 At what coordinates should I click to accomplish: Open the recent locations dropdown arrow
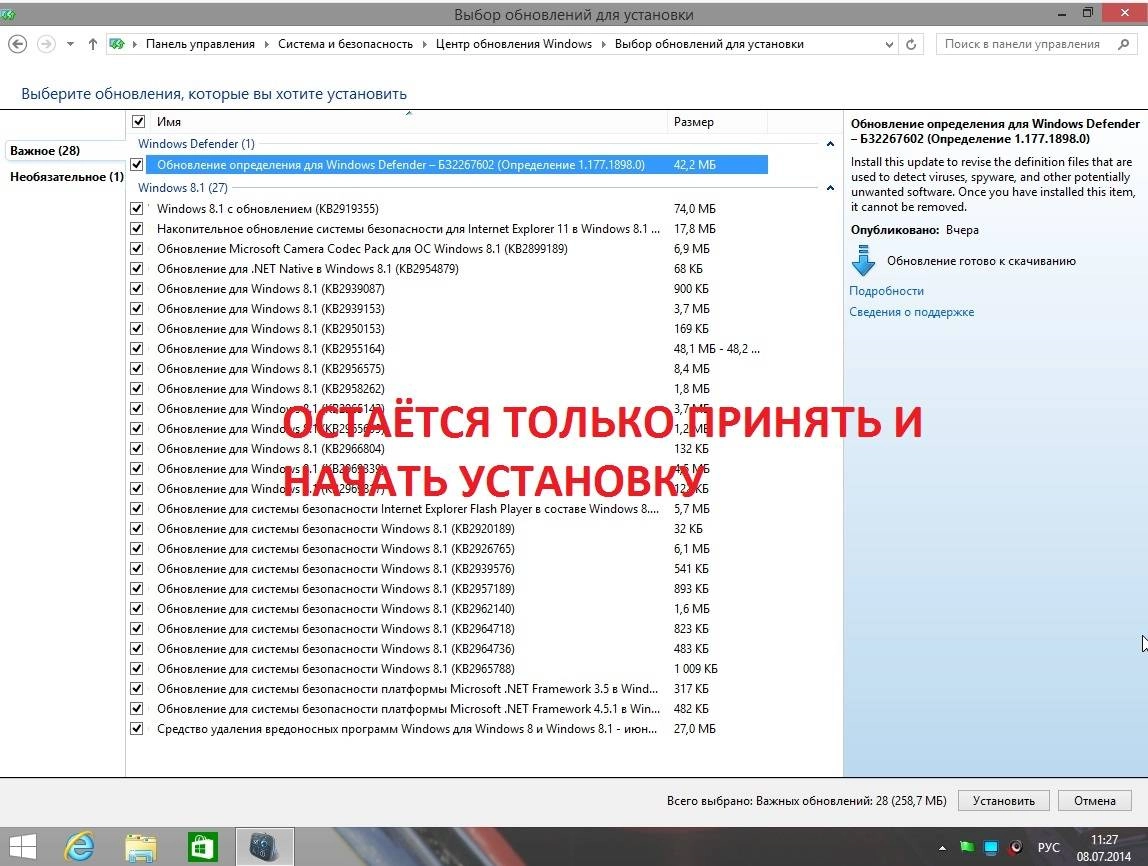(70, 44)
